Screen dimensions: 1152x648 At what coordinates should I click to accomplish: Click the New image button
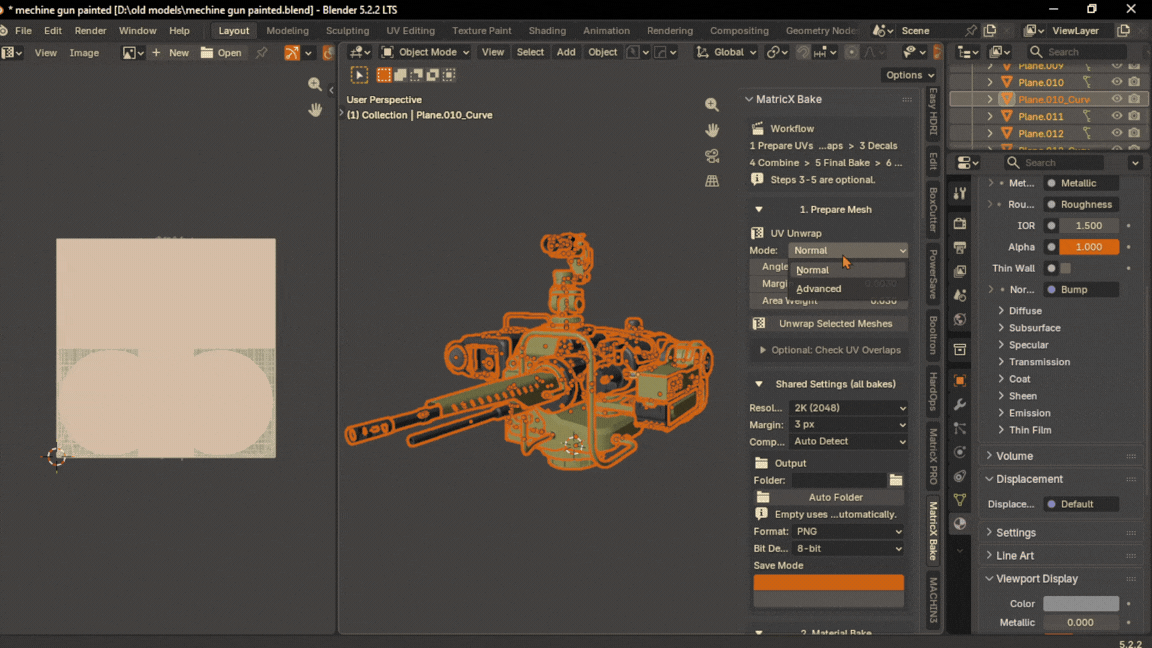tap(170, 53)
